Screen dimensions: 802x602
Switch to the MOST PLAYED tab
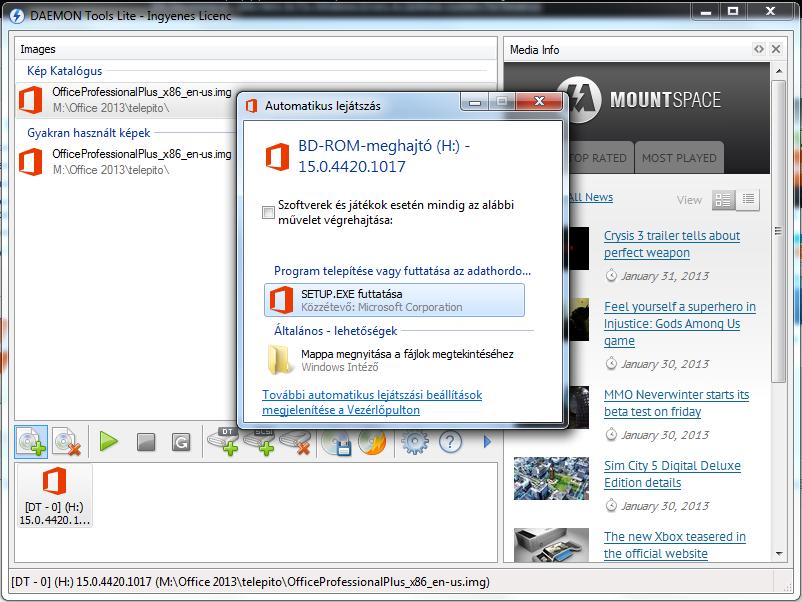pos(679,158)
